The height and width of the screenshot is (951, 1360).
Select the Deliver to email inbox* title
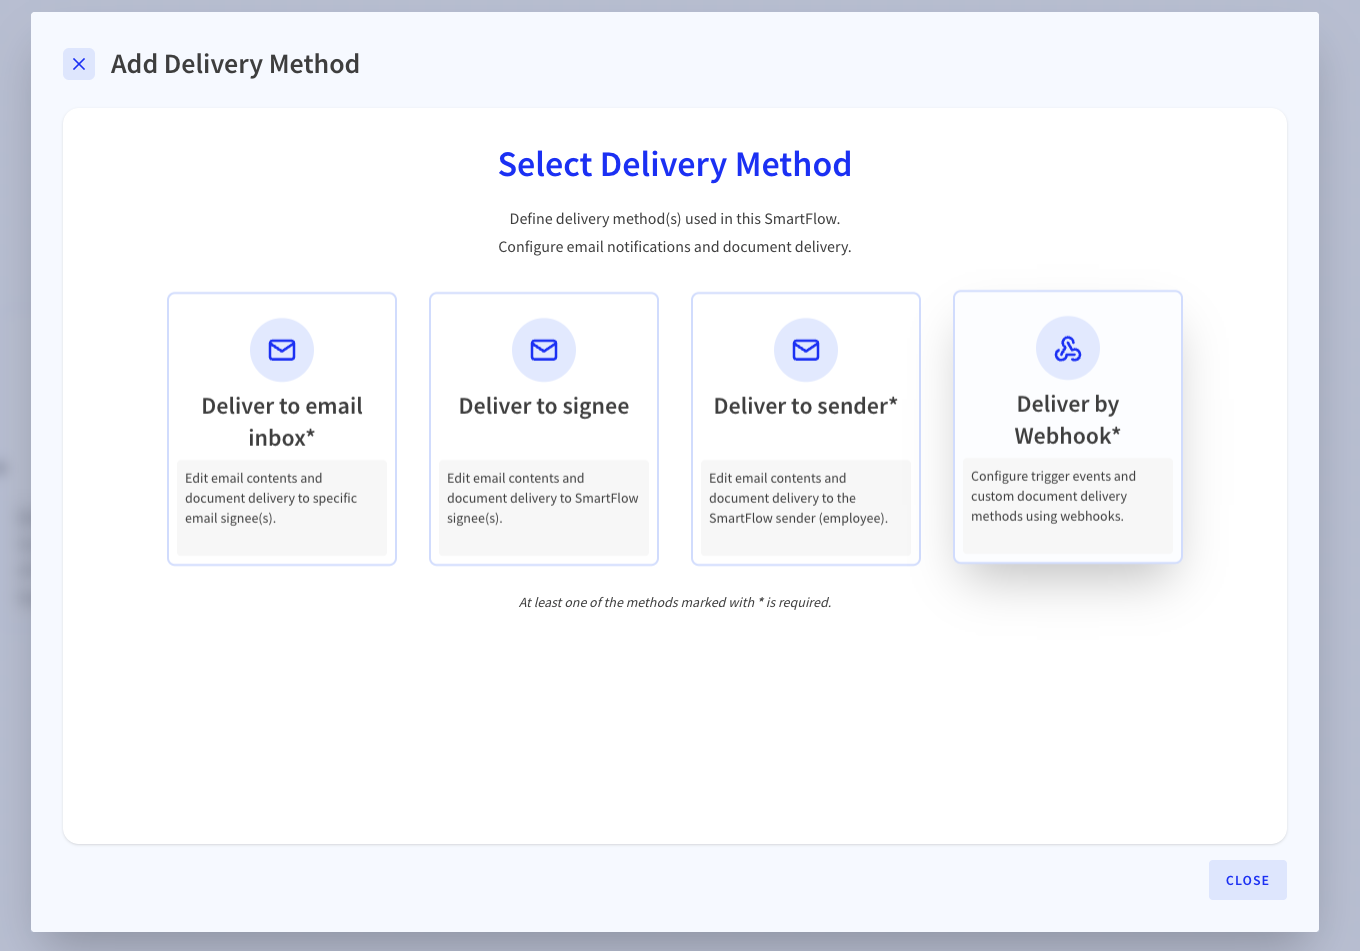pos(282,422)
